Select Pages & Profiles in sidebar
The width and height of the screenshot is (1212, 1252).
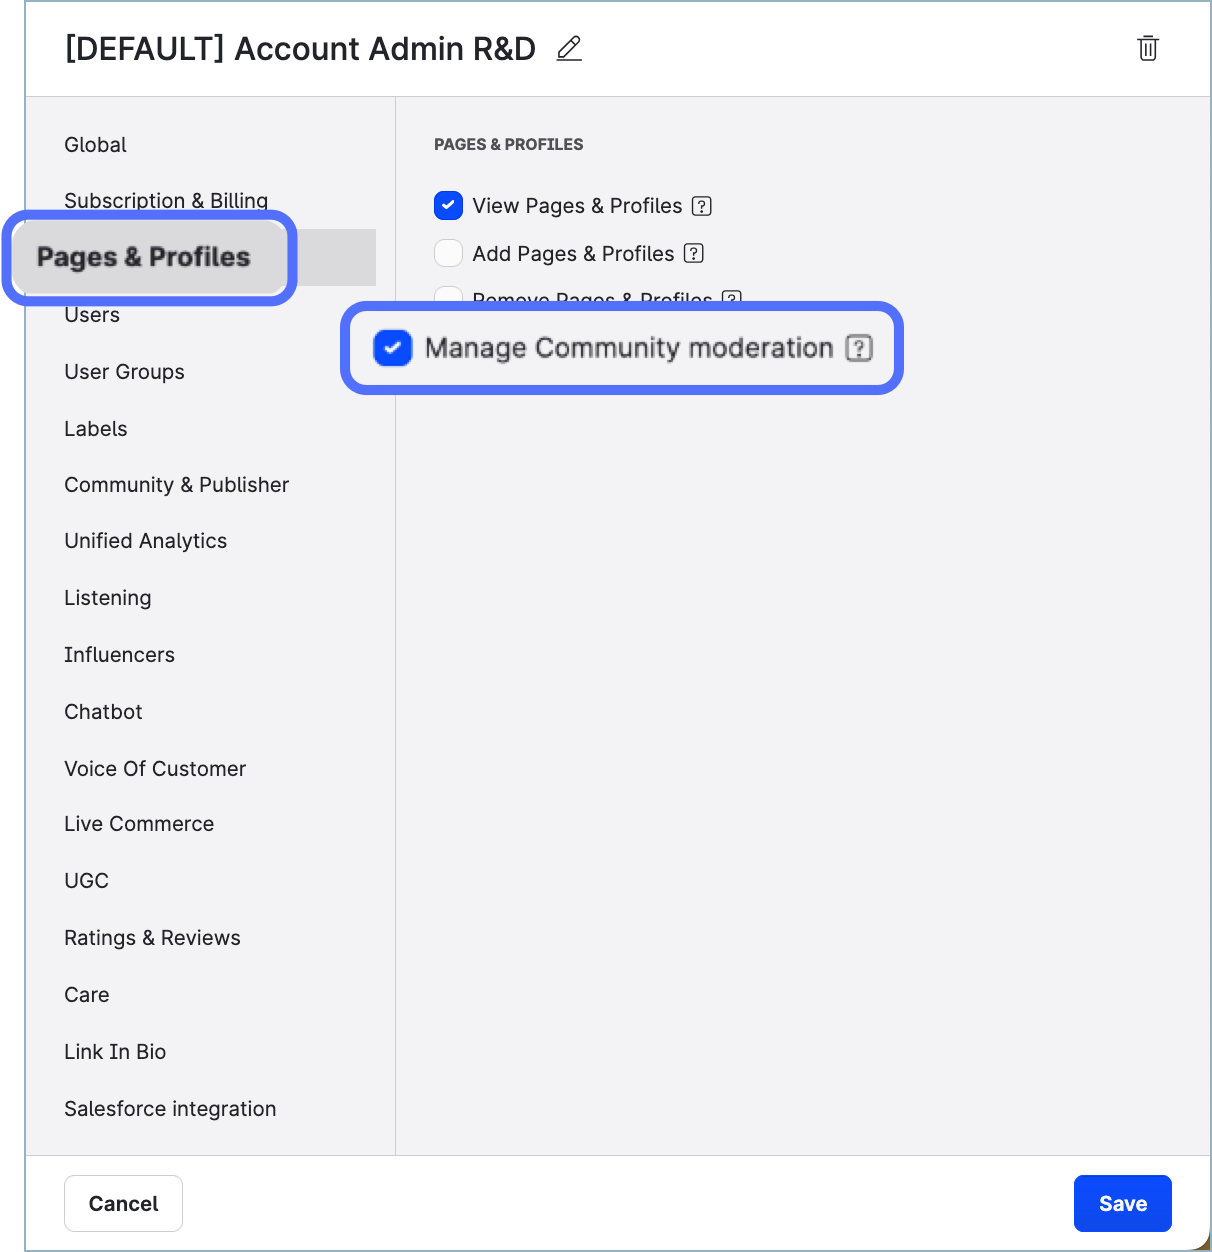click(144, 257)
